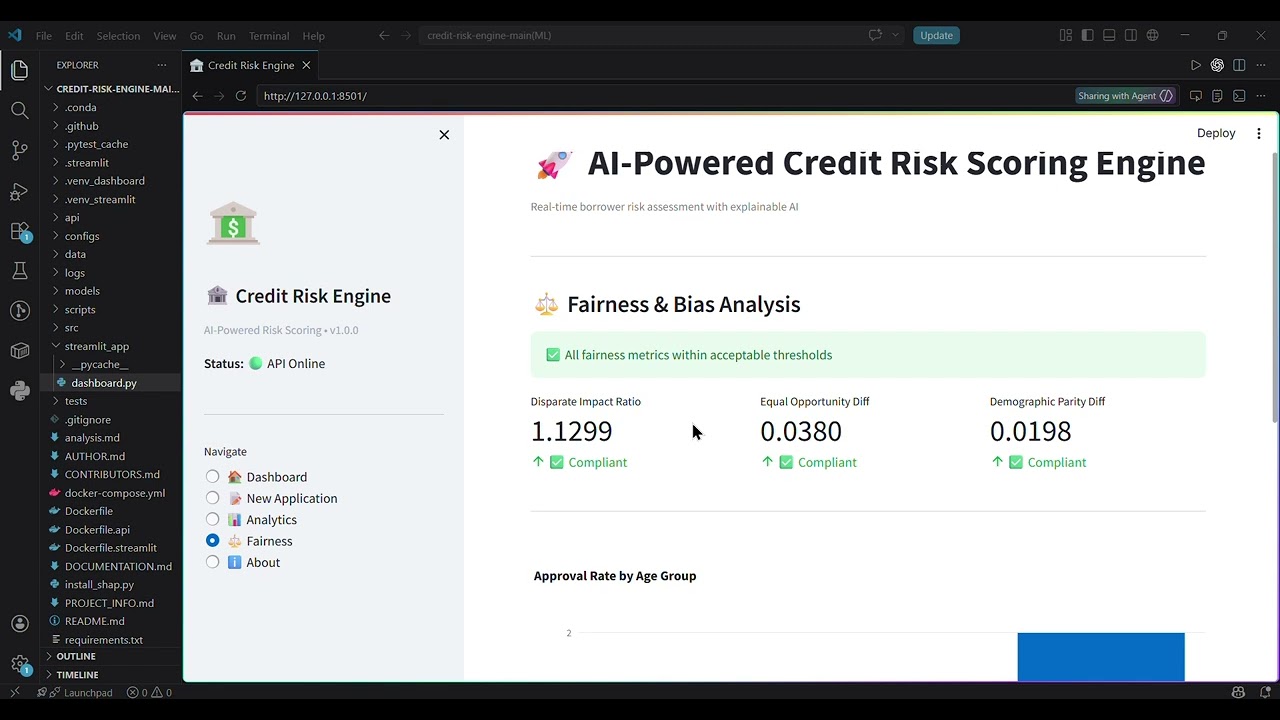Expand the models folder
The width and height of the screenshot is (1280, 720).
coord(110,291)
